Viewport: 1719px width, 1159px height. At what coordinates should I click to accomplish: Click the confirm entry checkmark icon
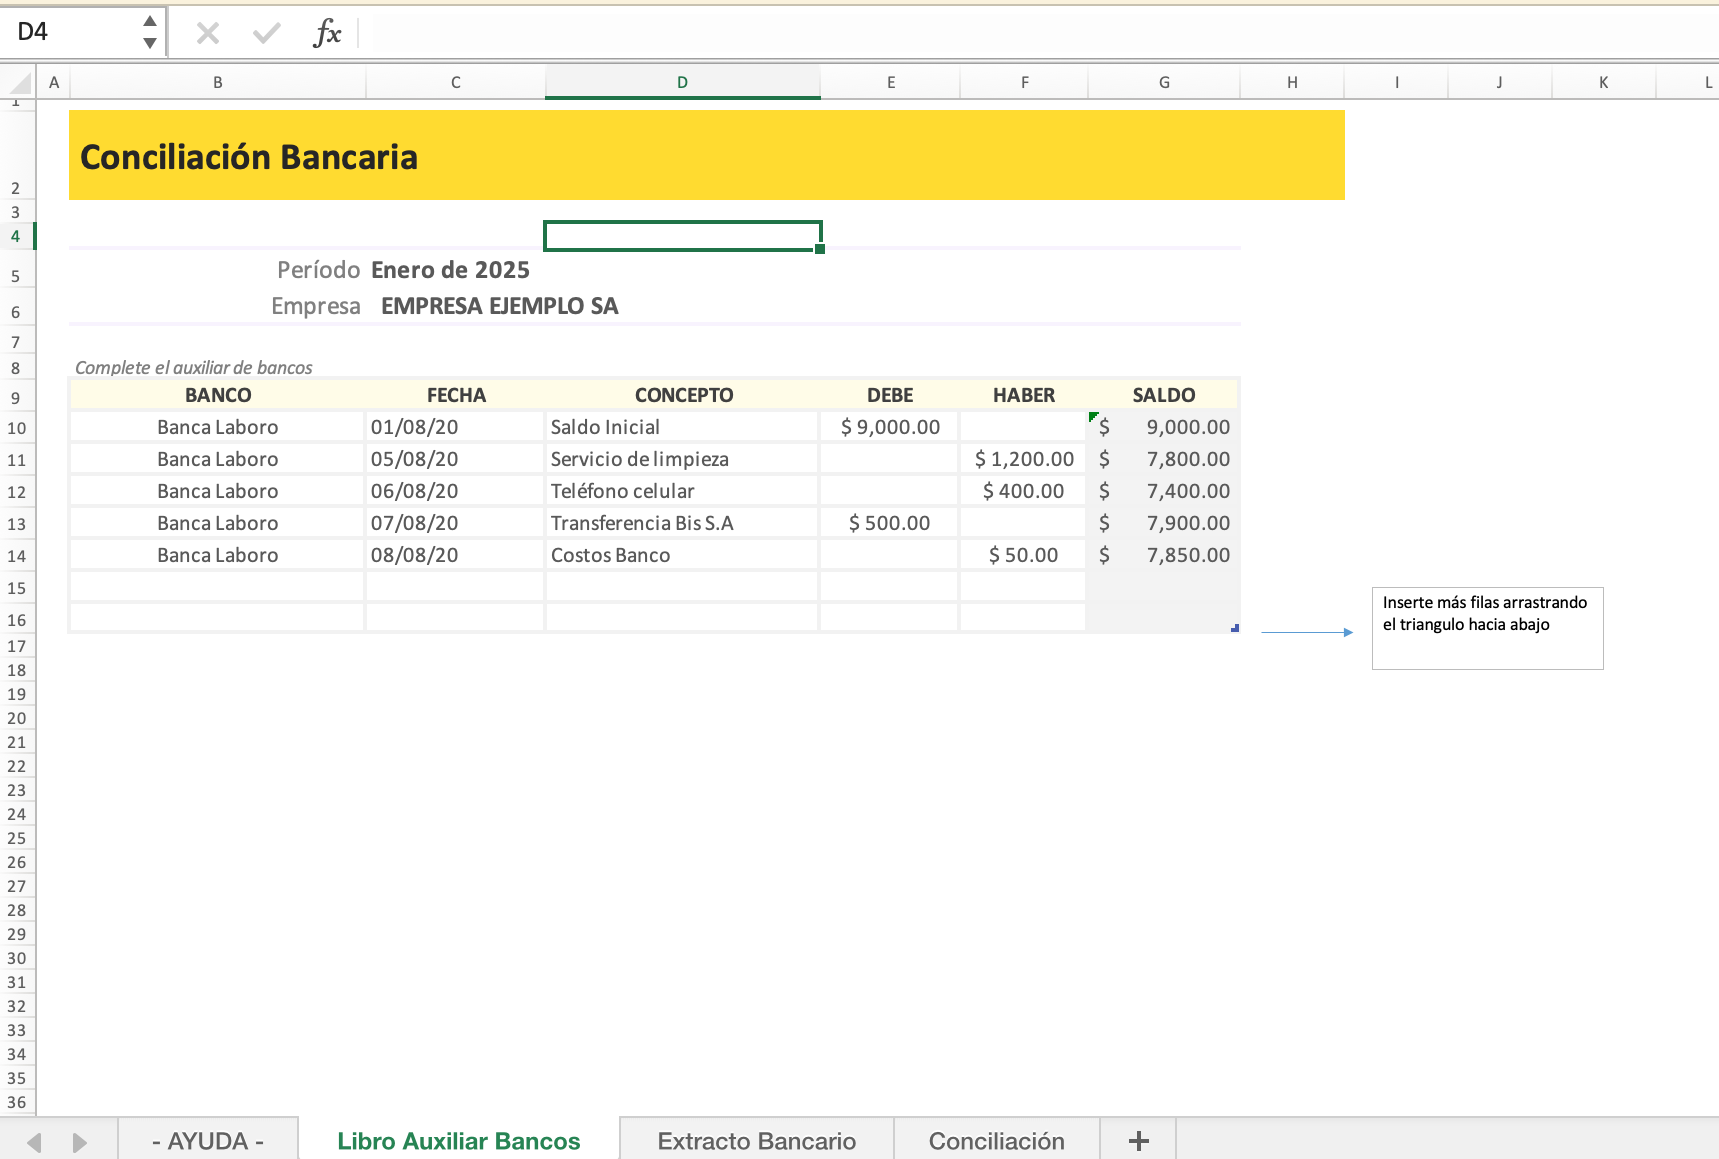pos(266,34)
